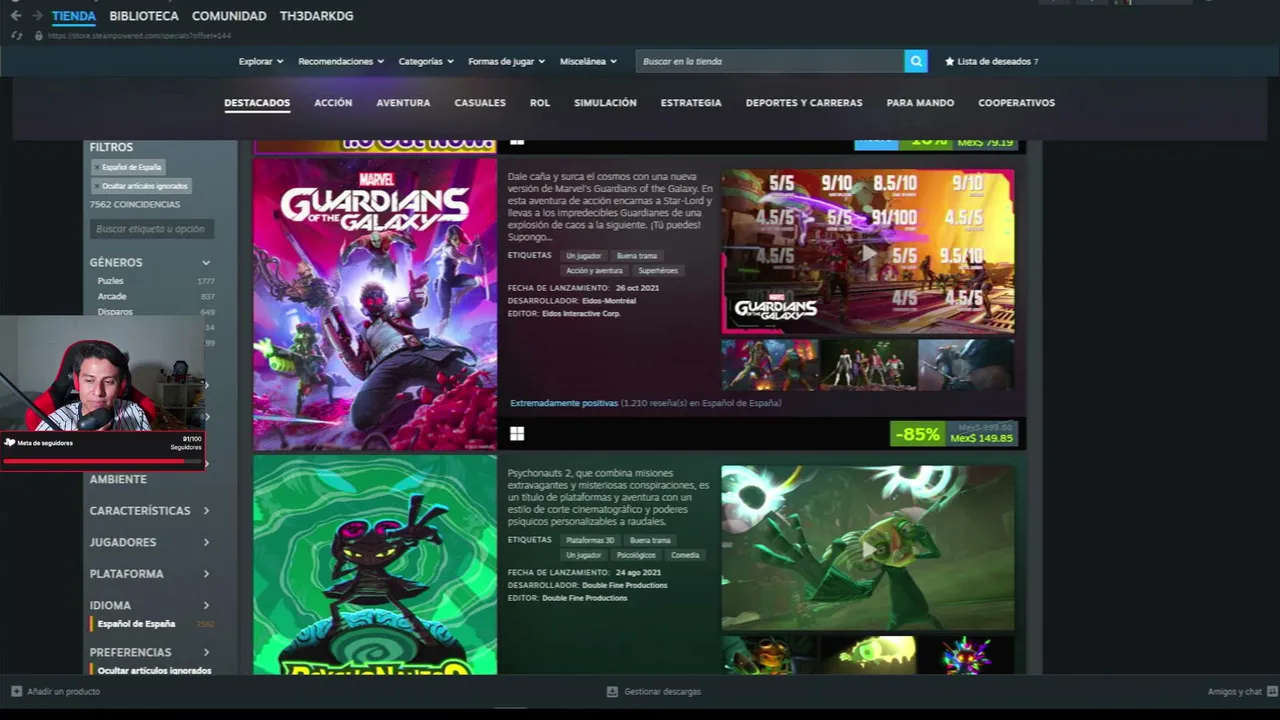The width and height of the screenshot is (1280, 720).
Task: Open the Comunidad tab
Action: click(x=229, y=16)
